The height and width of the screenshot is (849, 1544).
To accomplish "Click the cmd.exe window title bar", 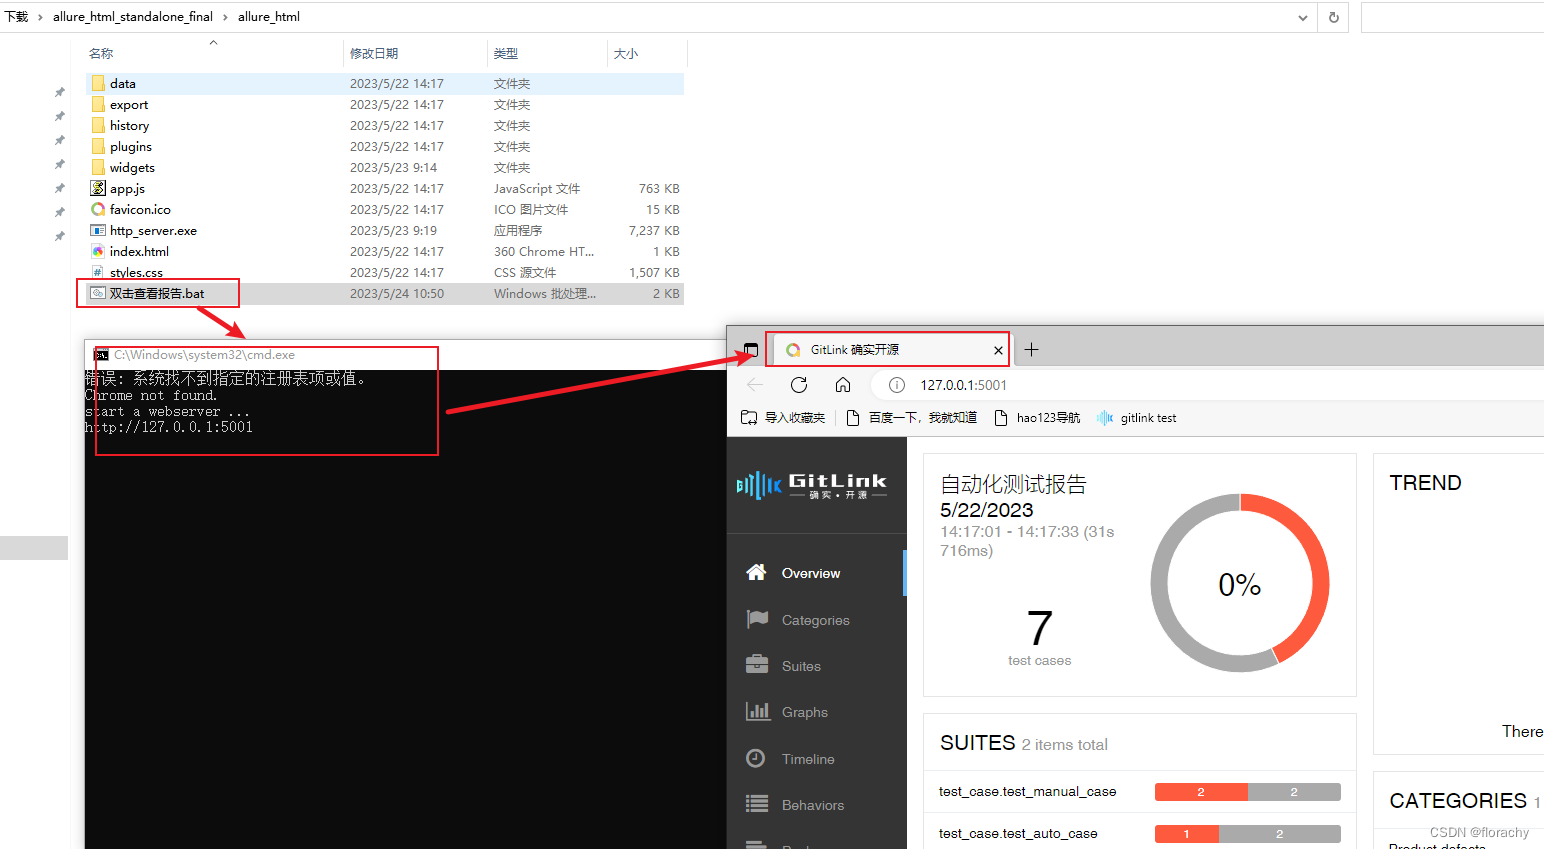I will 405,355.
